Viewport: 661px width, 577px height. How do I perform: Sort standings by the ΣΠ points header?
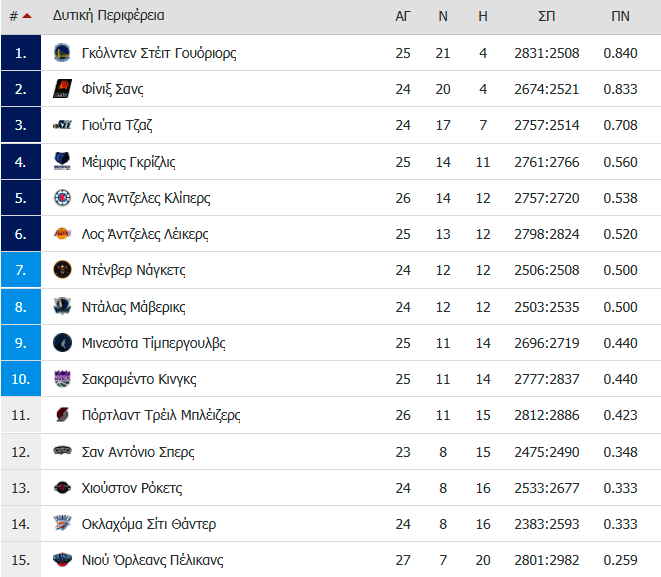tap(546, 16)
